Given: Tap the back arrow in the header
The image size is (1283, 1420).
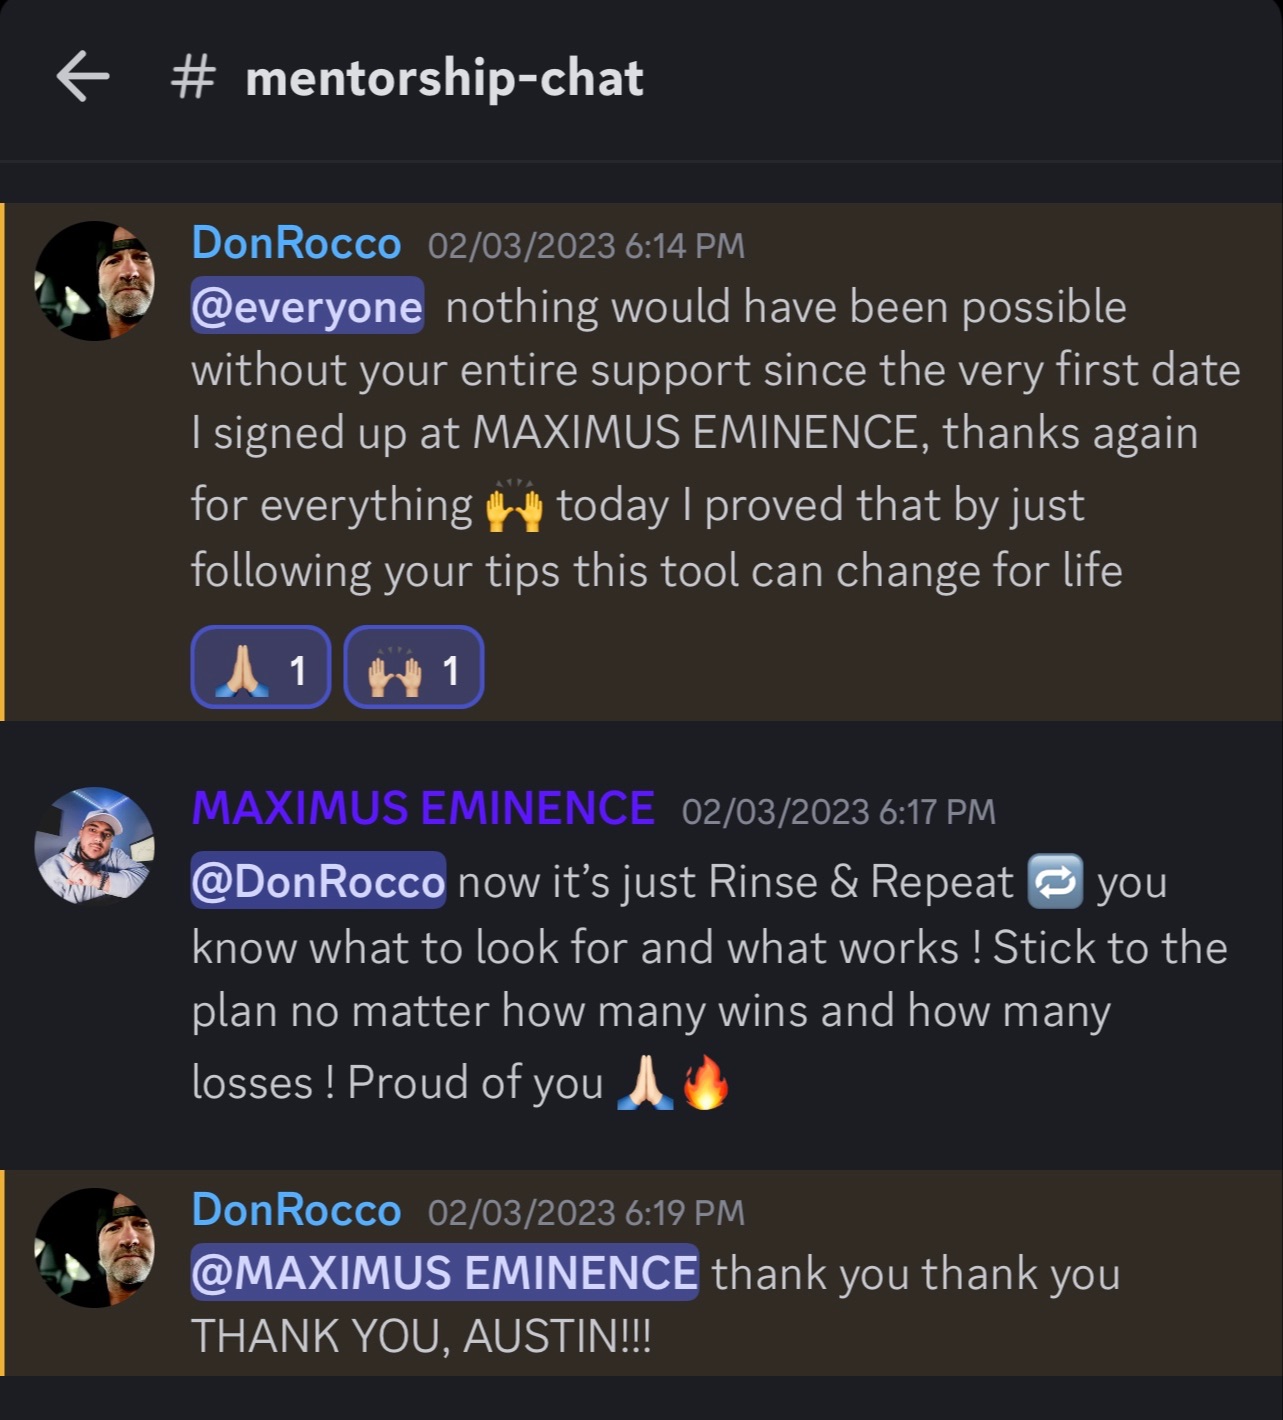Looking at the screenshot, I should tap(83, 78).
